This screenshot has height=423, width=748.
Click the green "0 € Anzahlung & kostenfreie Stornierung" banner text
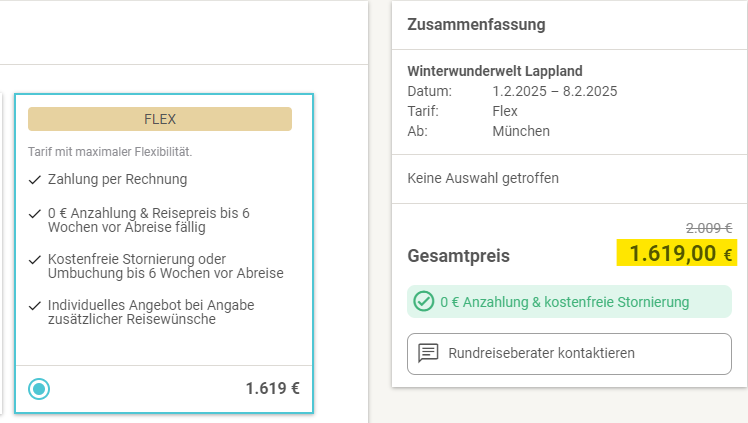pyautogui.click(x=564, y=301)
